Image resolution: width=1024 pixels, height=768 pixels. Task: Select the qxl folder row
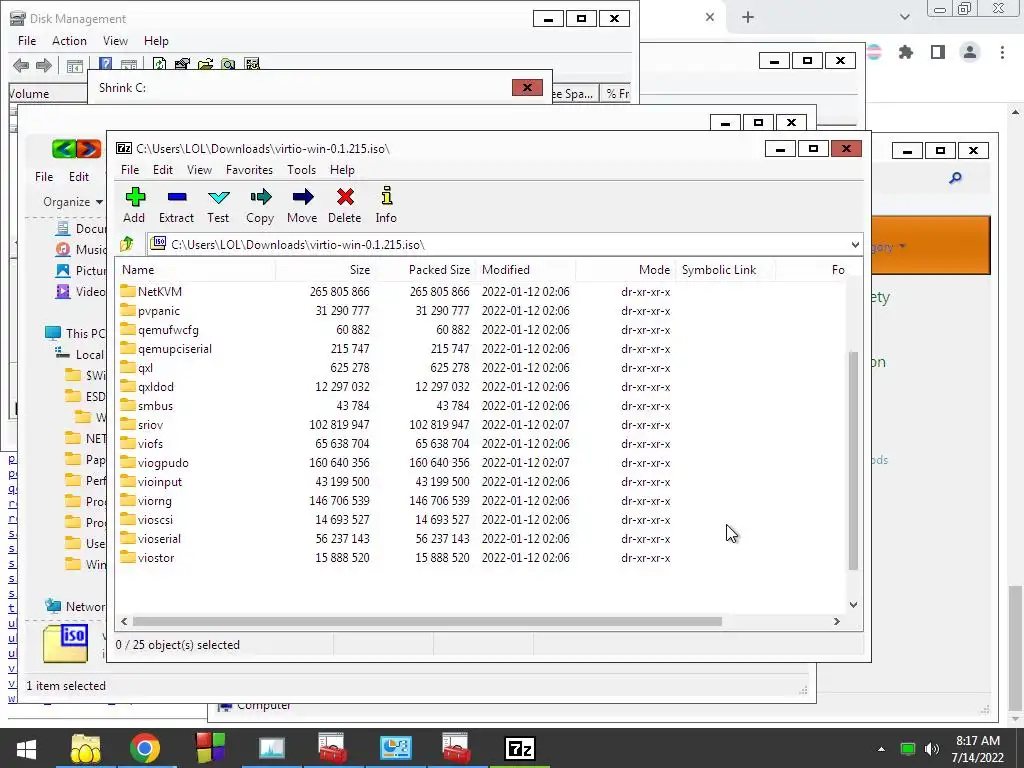pyautogui.click(x=481, y=368)
